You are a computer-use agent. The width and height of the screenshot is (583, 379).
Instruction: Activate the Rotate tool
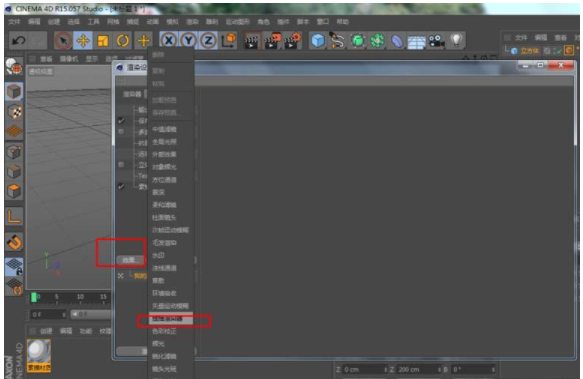[123, 41]
